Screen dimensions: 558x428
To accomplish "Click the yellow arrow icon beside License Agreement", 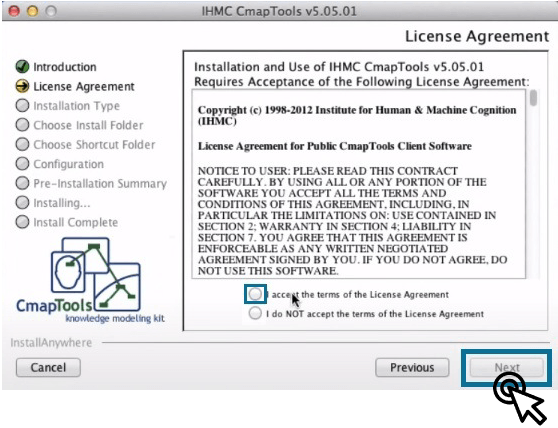I will tap(22, 86).
